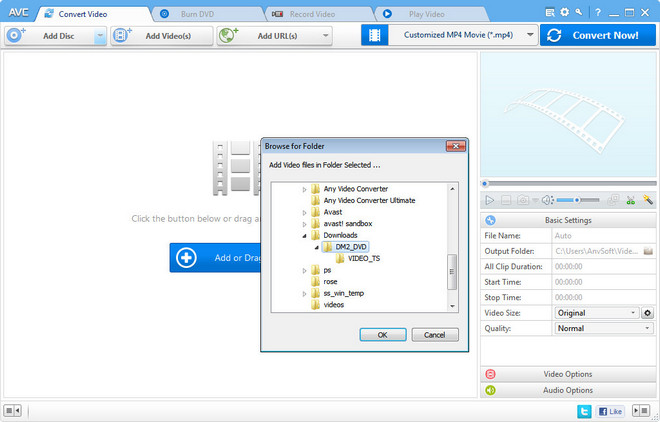Viewport: 660px width, 422px height.
Task: Open the Add Disc dropdown arrow
Action: click(x=100, y=36)
